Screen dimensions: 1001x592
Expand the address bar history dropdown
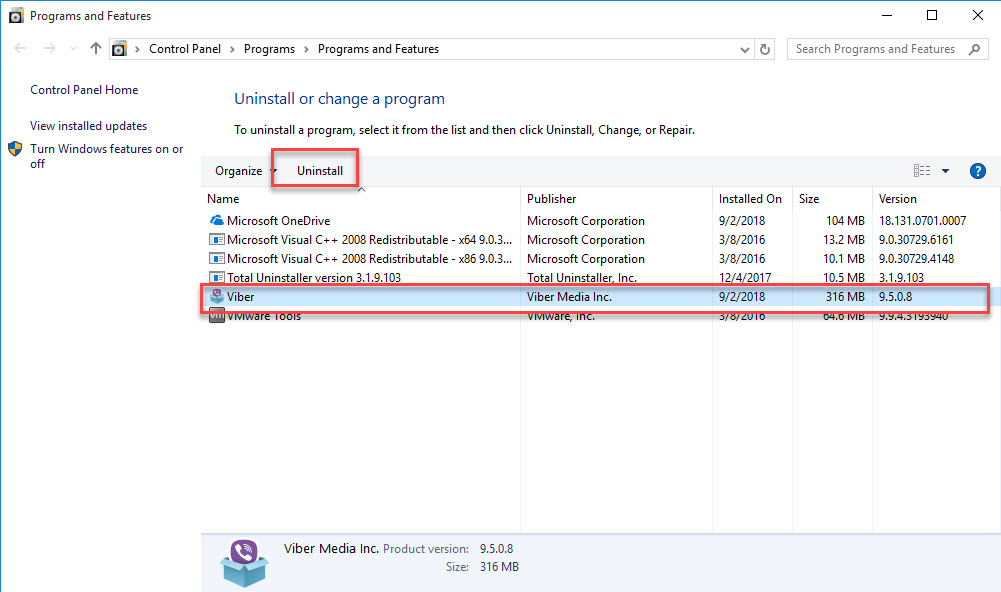pos(744,49)
